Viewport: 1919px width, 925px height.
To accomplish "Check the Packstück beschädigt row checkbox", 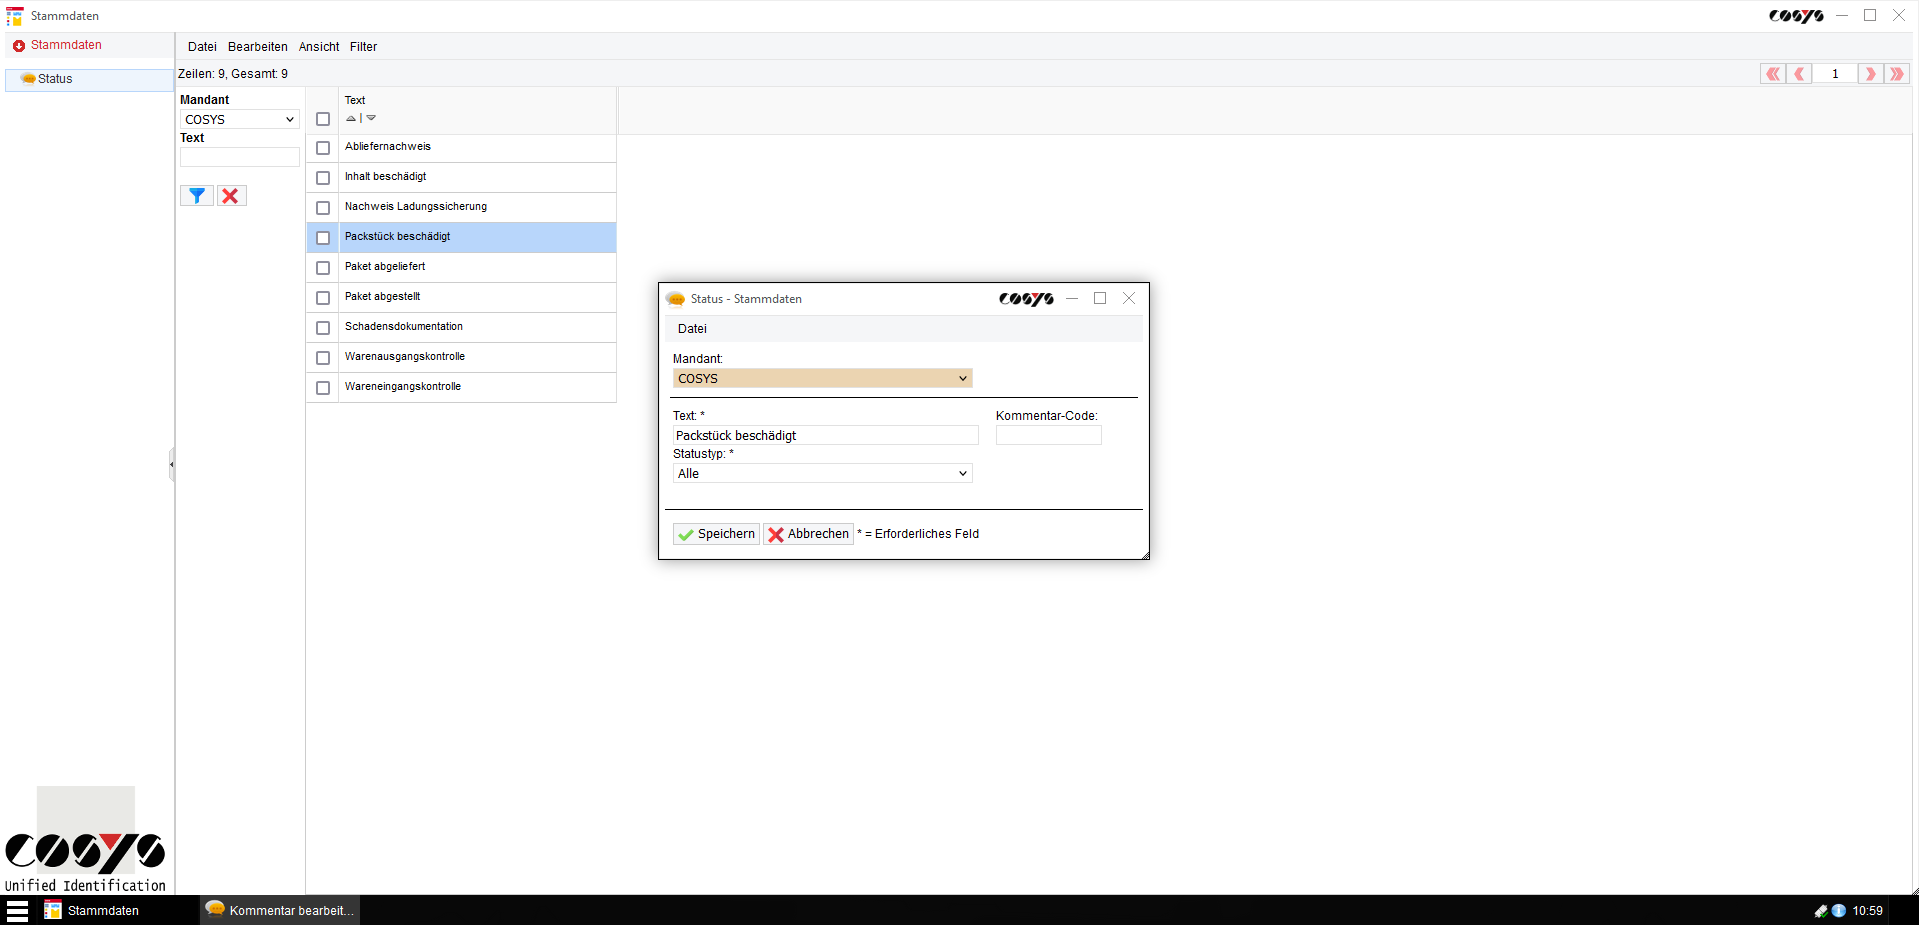I will point(323,238).
